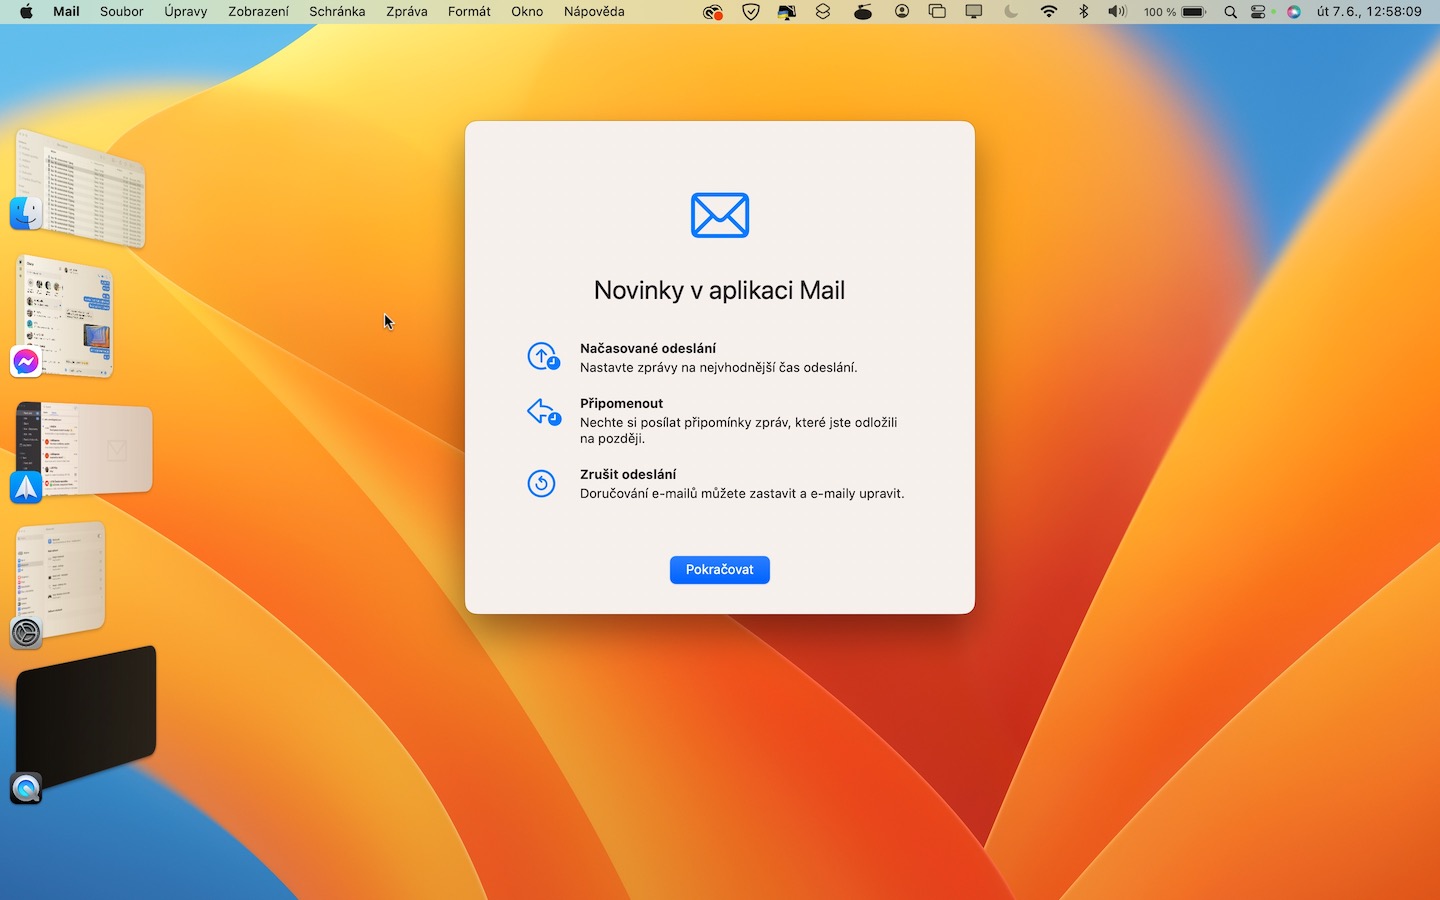1440x900 pixels.
Task: Open the Formát menu
Action: click(x=469, y=12)
